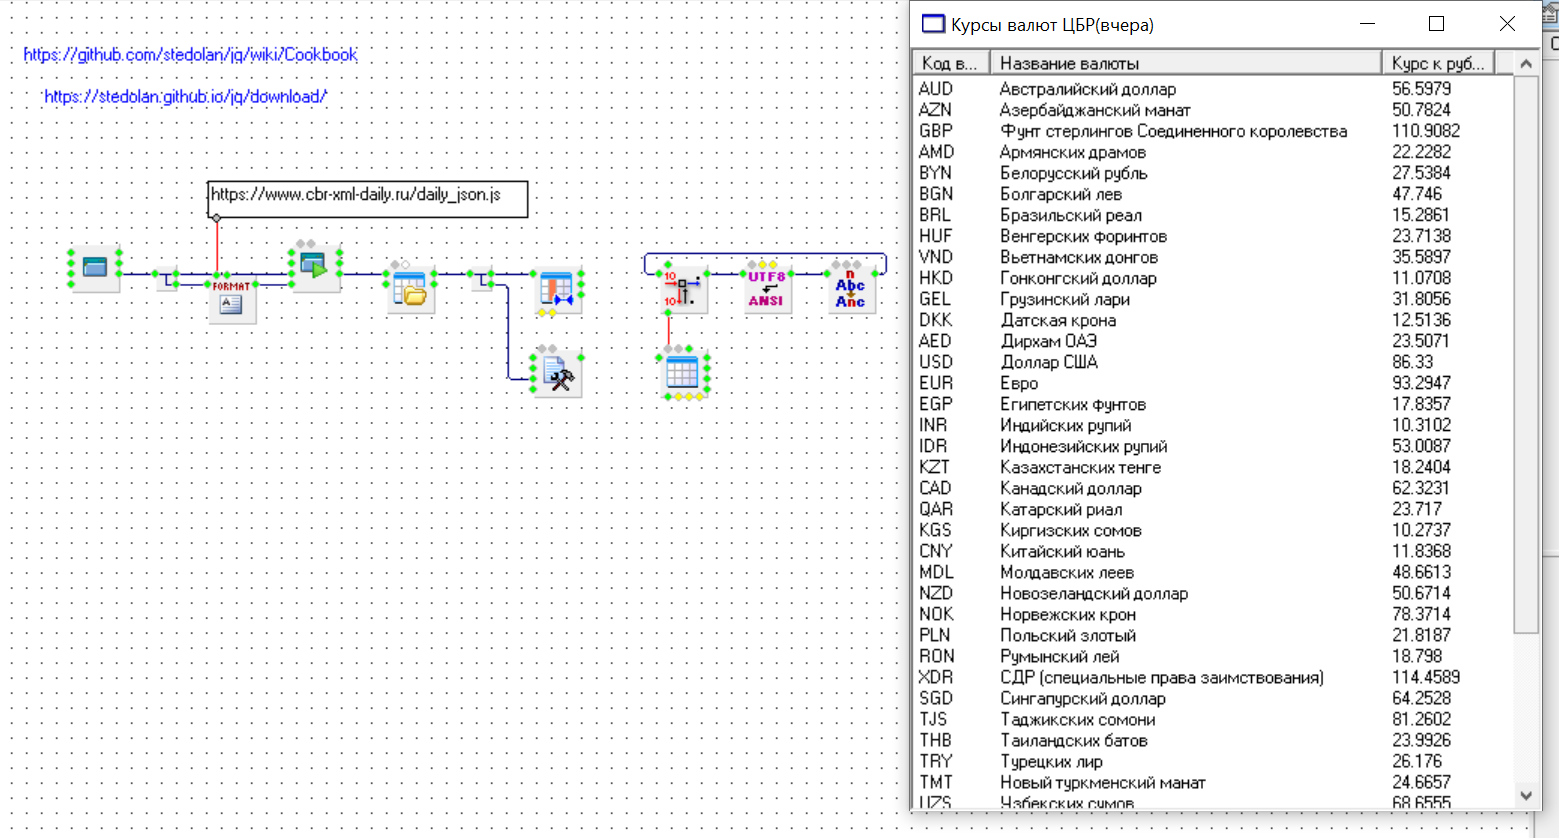Select the window form node icon

tap(95, 268)
